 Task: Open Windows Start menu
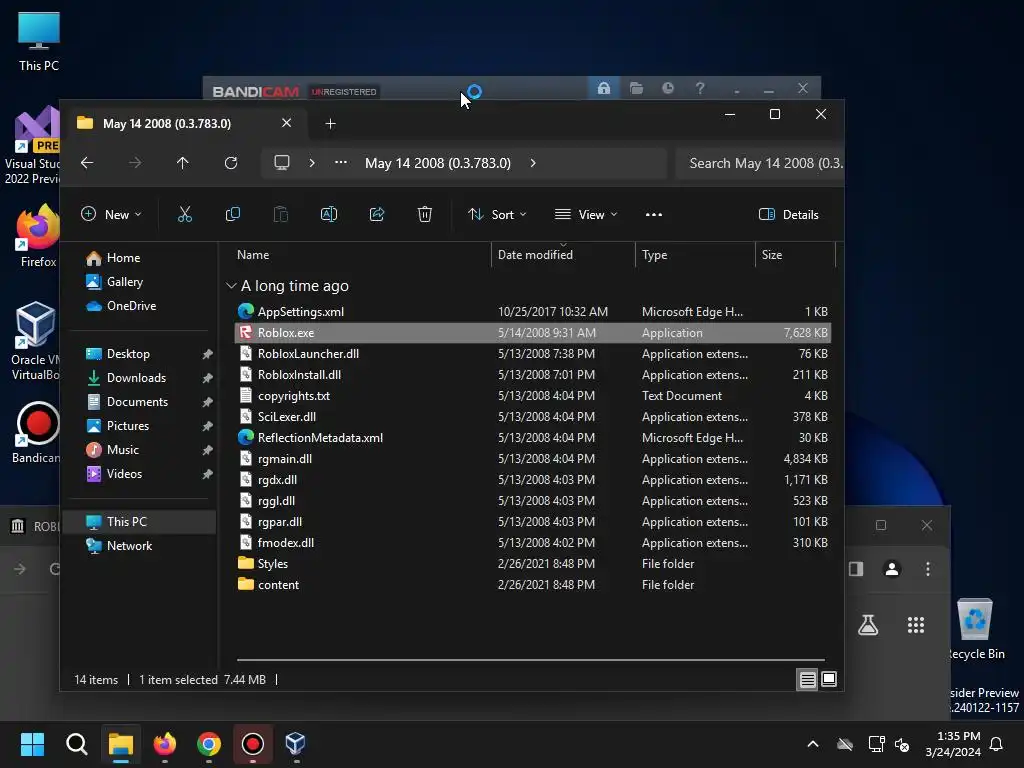32,744
